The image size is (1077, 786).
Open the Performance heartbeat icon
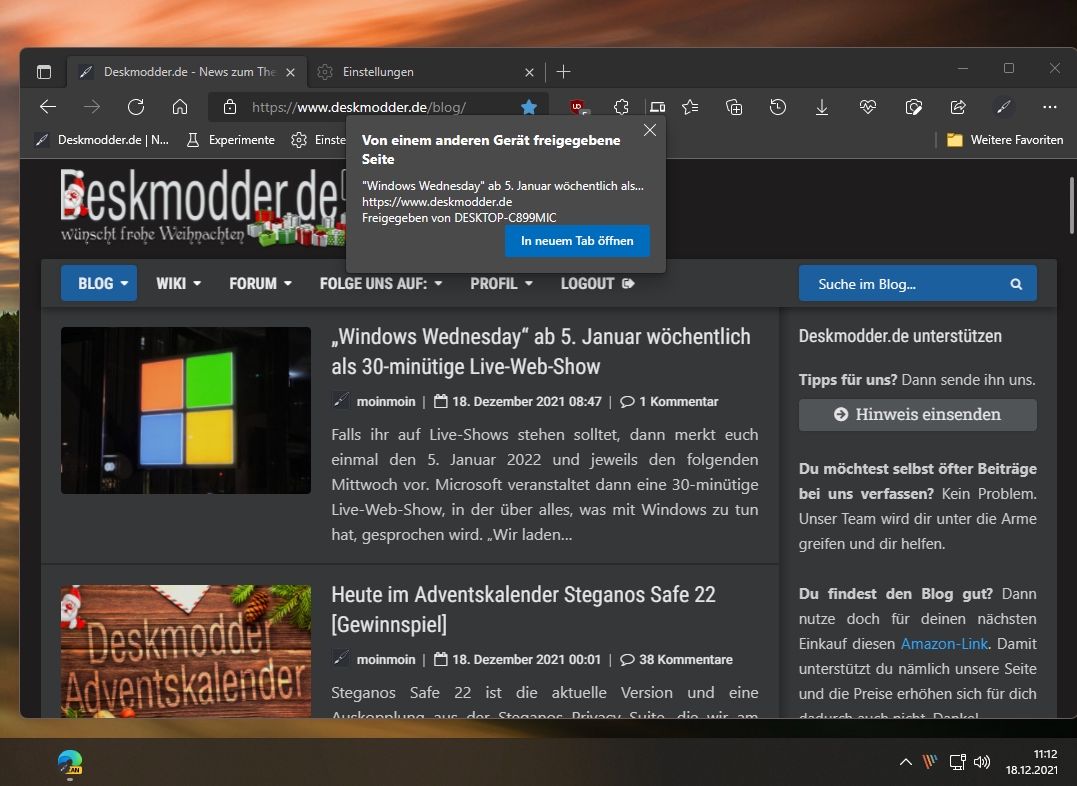click(868, 106)
